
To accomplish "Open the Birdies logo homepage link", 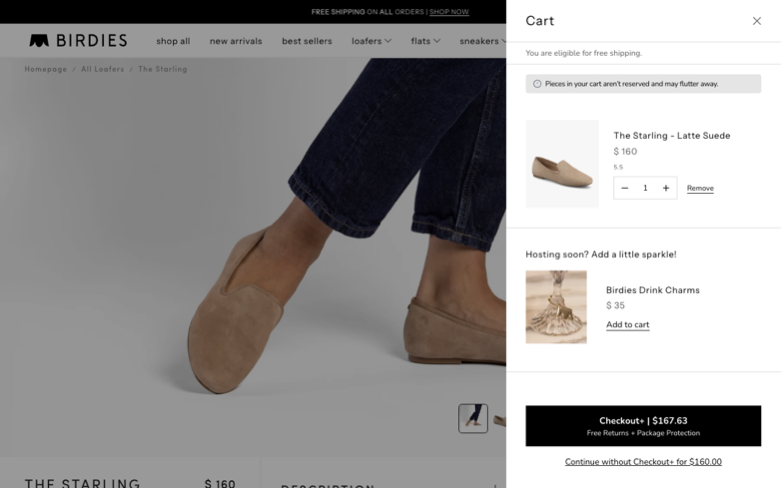I will pyautogui.click(x=78, y=40).
